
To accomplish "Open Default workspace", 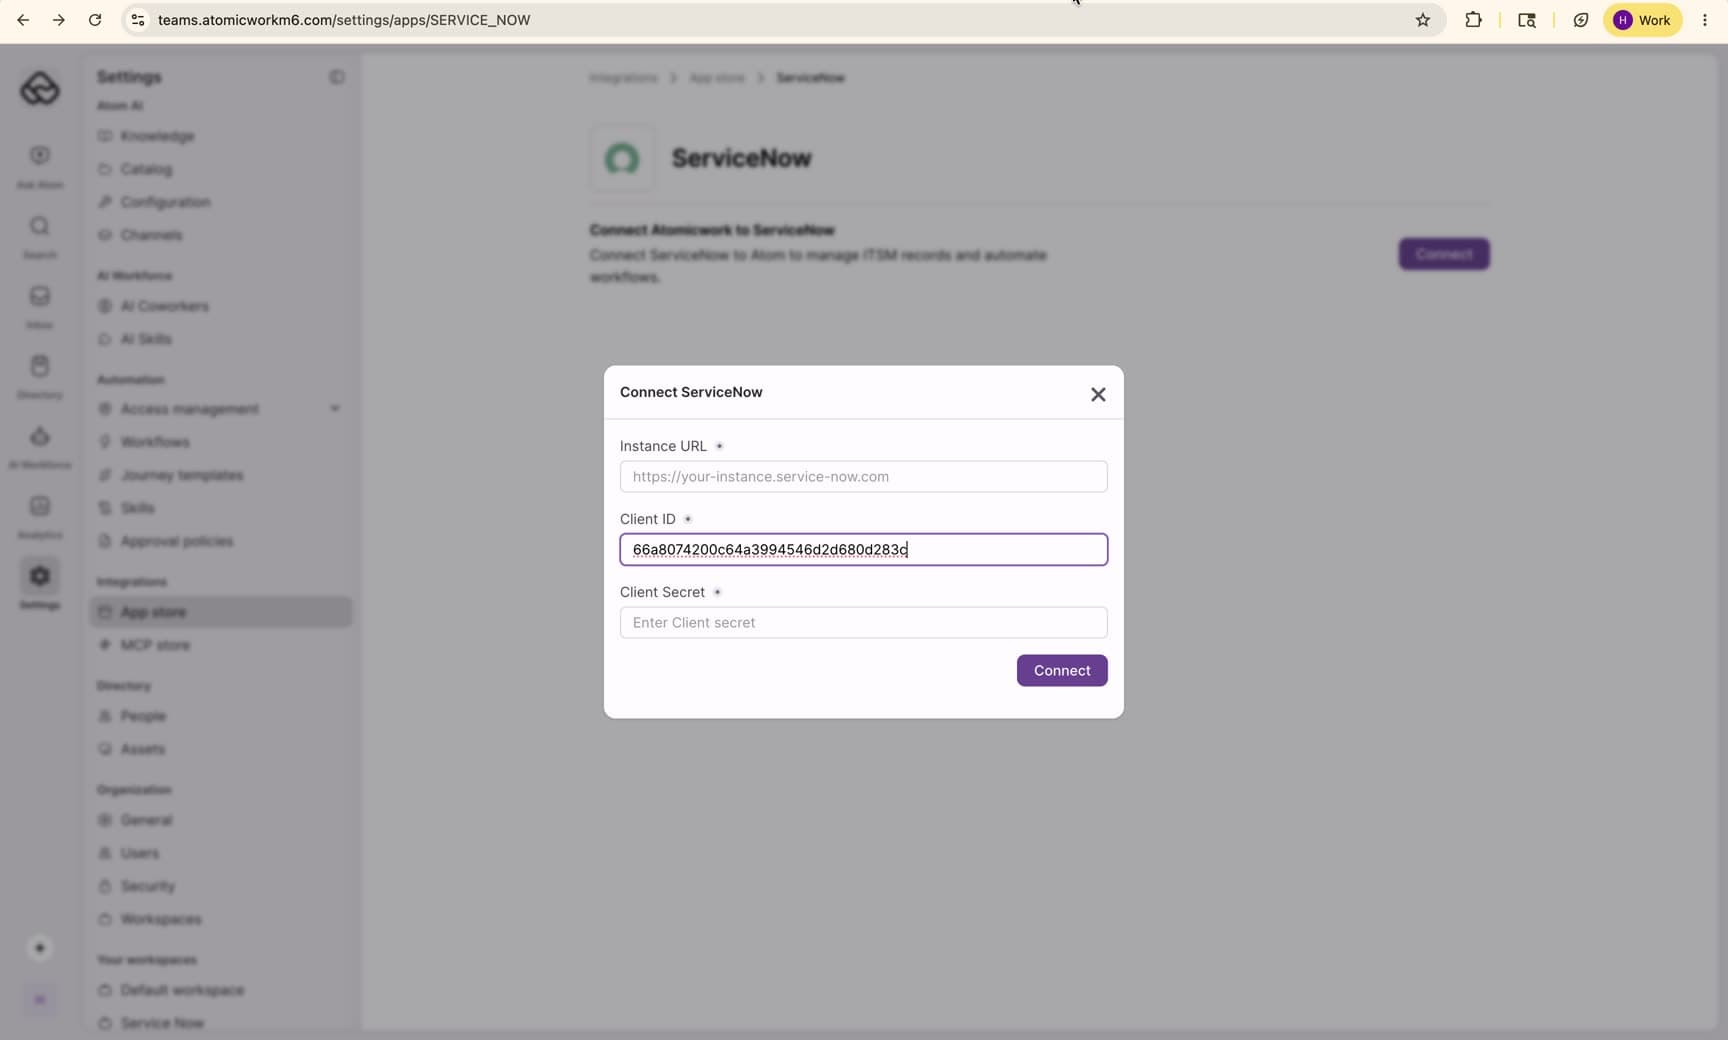I will (182, 990).
